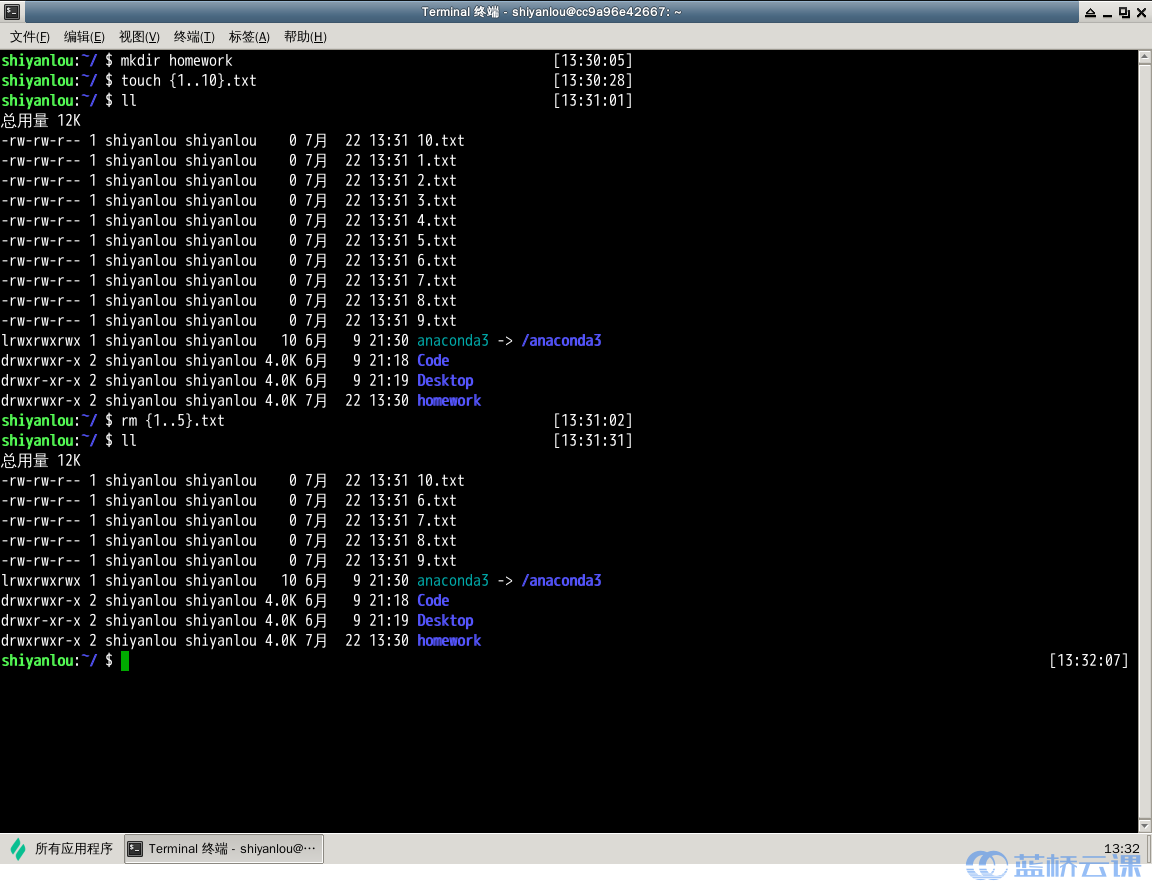Click the scrollbar down arrow

[x=1144, y=824]
